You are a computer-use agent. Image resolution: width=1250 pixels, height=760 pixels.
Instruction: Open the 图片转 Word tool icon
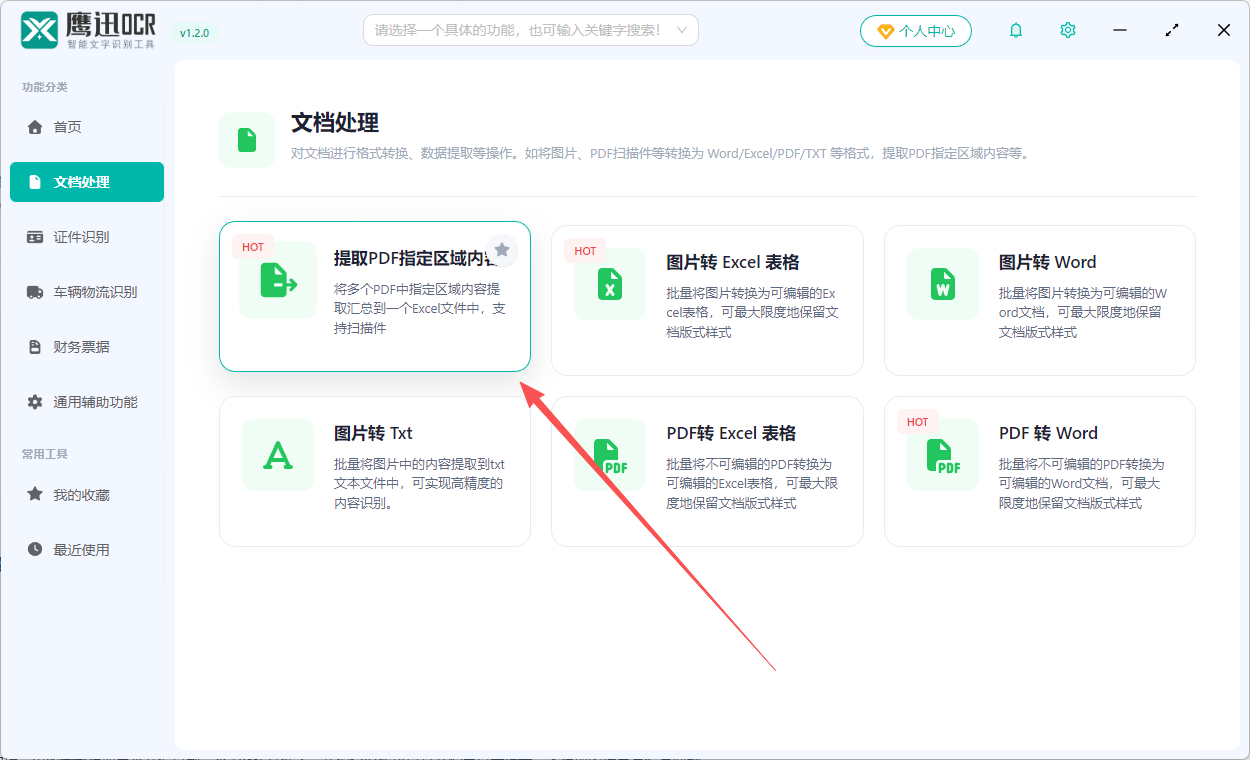(942, 283)
